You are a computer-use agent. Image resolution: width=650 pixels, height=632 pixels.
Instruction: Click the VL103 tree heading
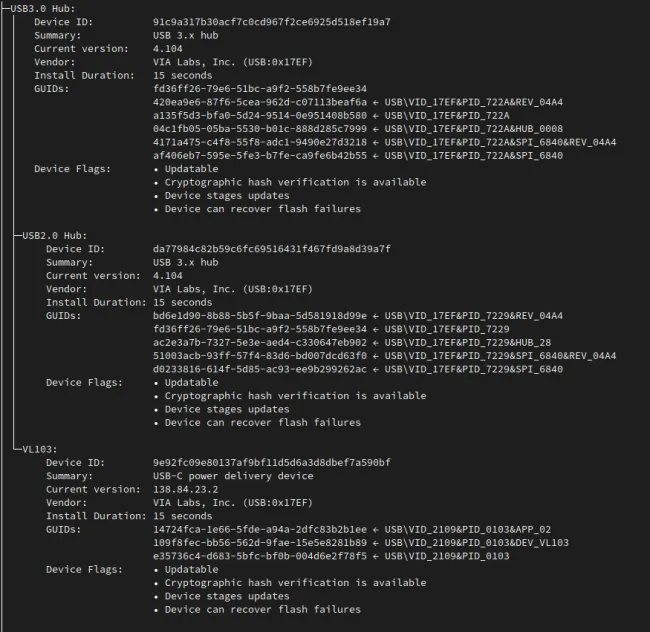click(x=40, y=450)
